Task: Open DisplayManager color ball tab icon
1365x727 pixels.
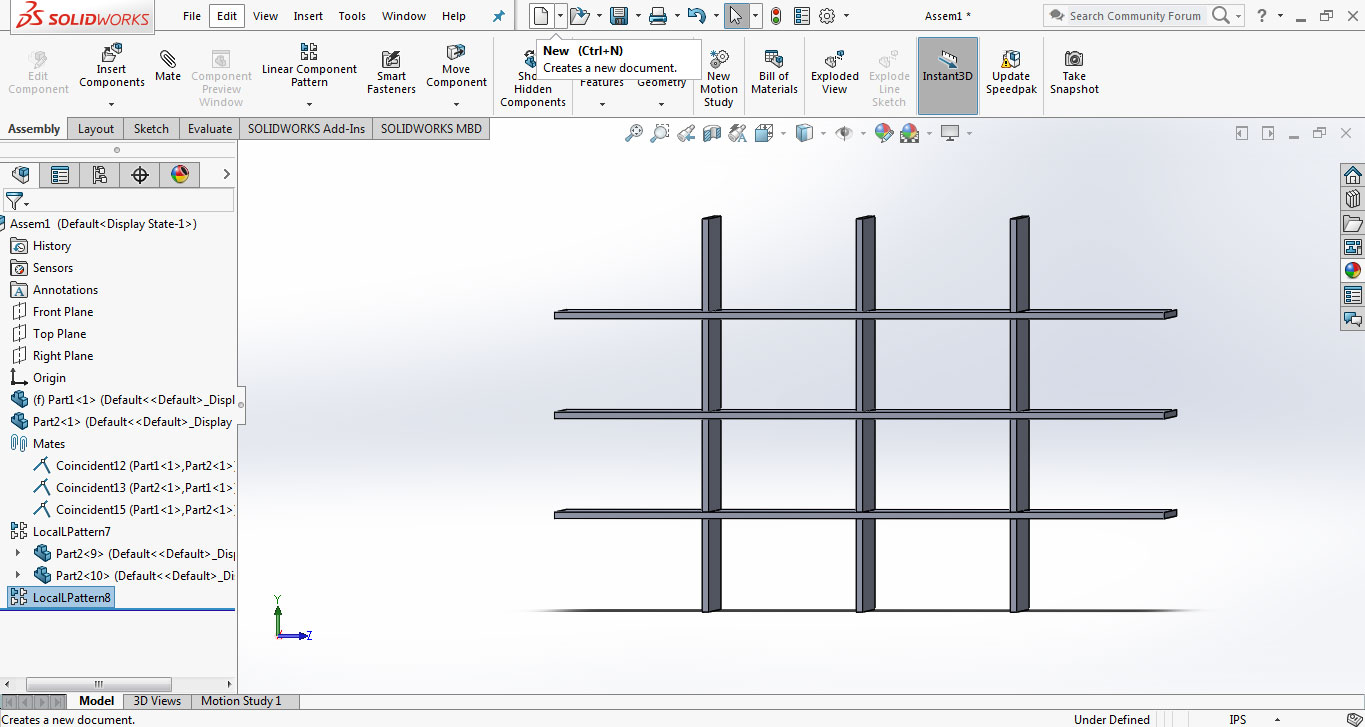Action: [180, 175]
